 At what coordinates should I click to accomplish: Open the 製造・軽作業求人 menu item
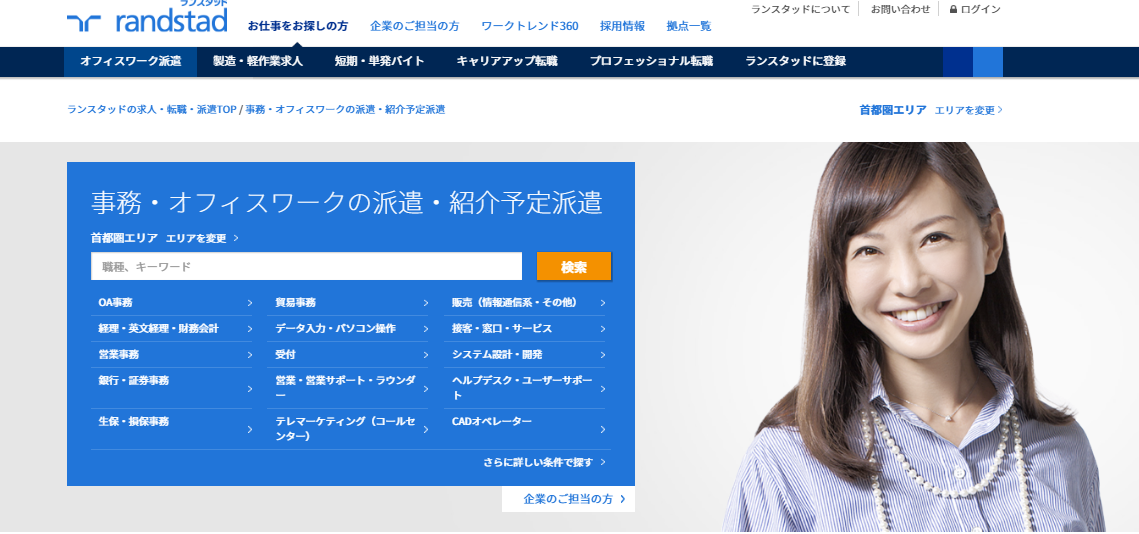(x=258, y=62)
